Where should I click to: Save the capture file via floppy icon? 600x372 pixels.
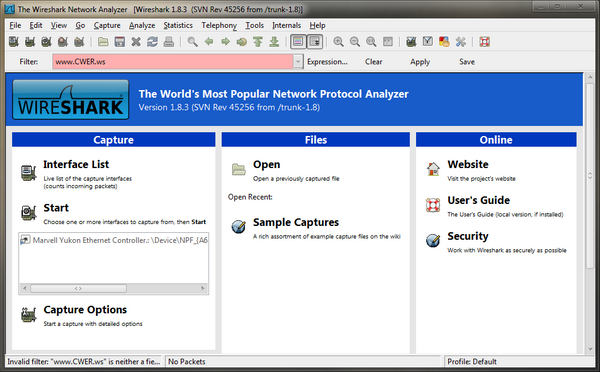119,42
